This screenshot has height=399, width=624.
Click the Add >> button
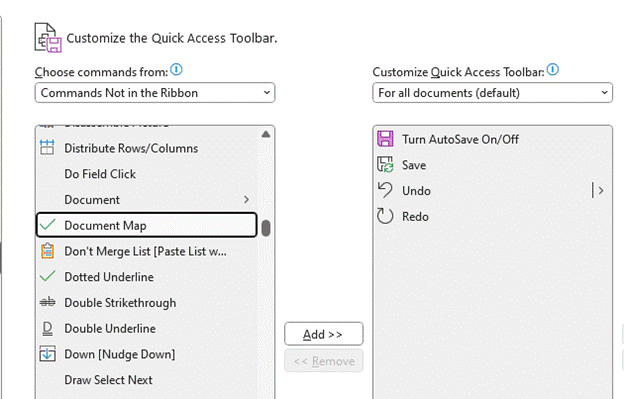(x=324, y=334)
